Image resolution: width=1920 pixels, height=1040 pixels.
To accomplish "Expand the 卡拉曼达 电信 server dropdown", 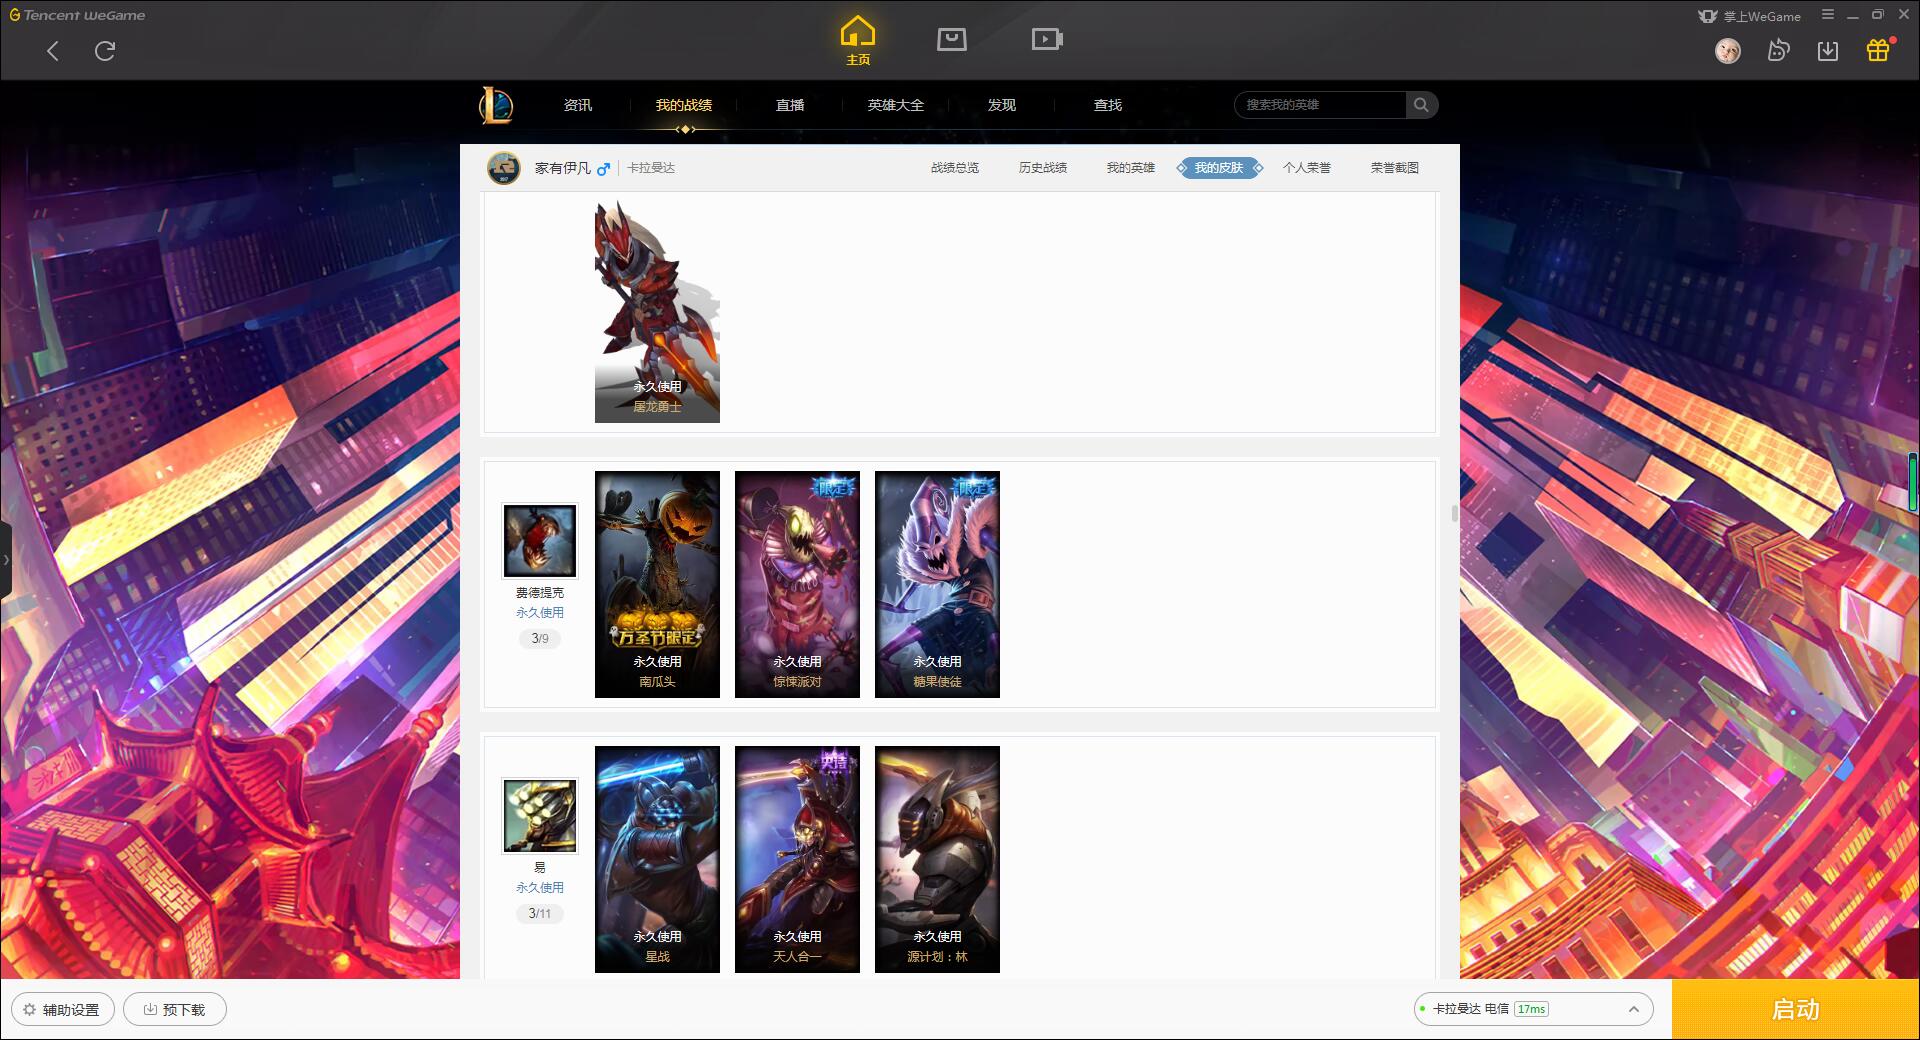I will (x=1533, y=1009).
